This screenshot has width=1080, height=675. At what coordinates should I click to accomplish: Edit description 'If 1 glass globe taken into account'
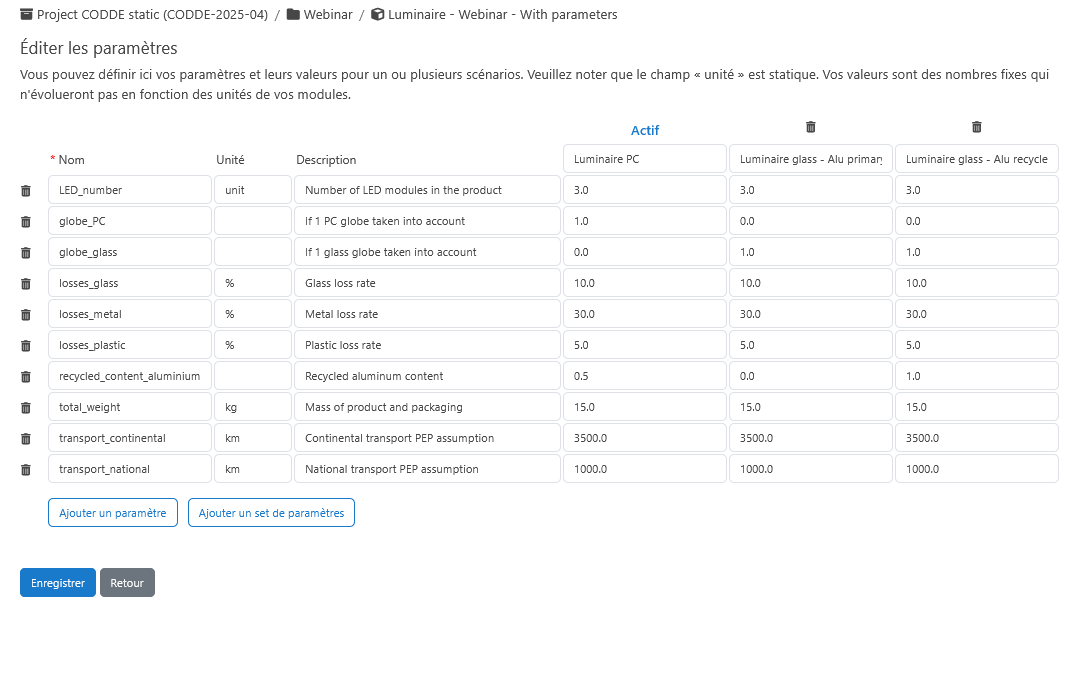tap(427, 252)
